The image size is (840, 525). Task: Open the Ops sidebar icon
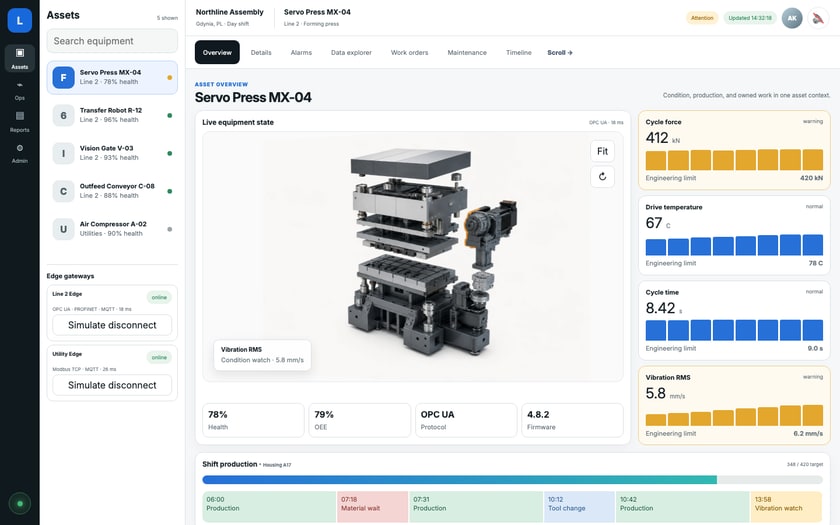20,90
